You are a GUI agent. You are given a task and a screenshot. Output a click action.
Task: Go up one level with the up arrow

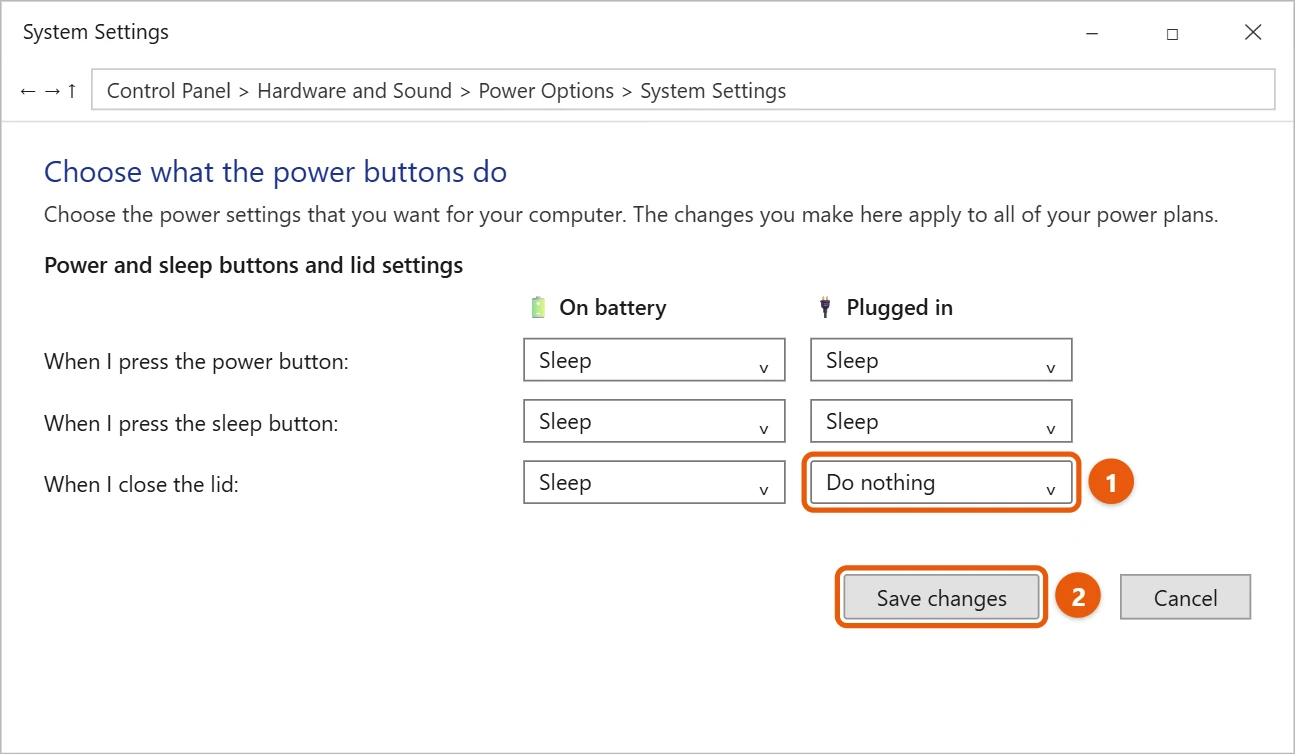[x=72, y=91]
